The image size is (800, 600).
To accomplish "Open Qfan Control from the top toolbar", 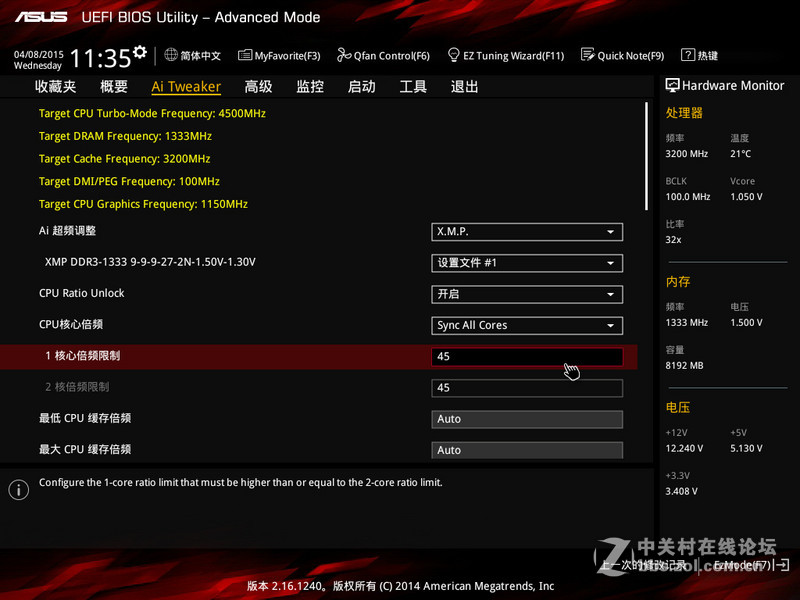I will (x=383, y=56).
